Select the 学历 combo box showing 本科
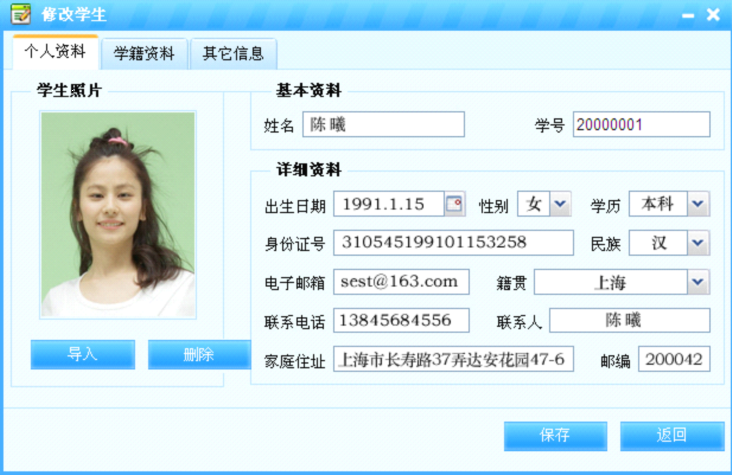This screenshot has width=732, height=475. pos(669,204)
